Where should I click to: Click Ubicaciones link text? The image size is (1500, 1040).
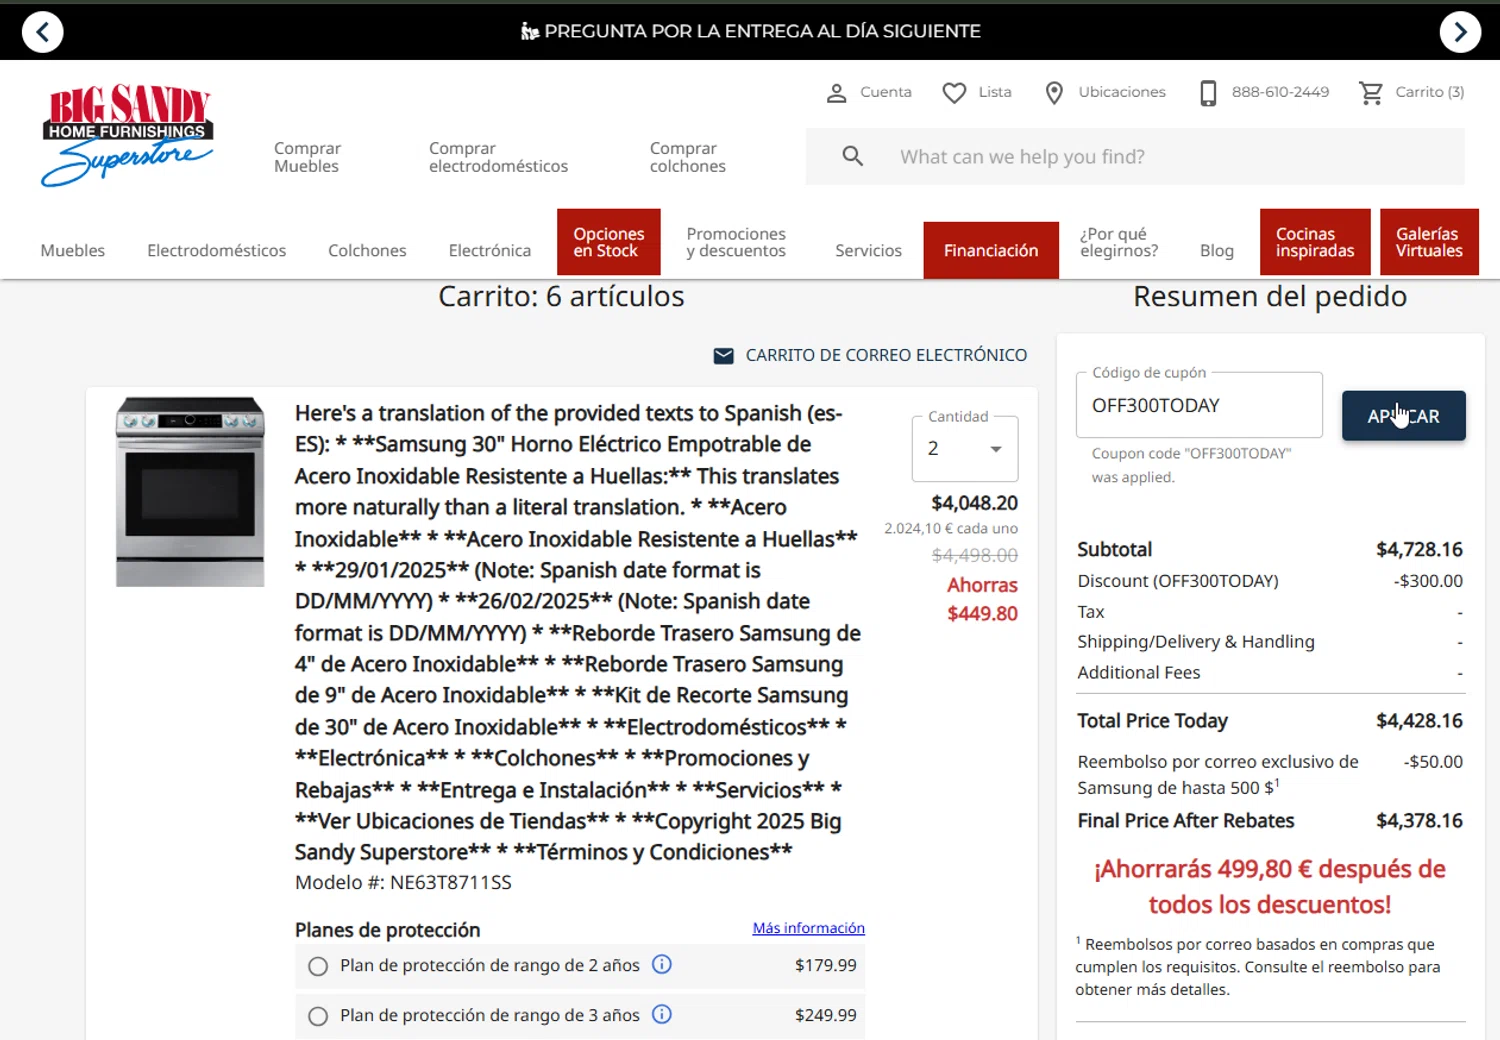1122,92
